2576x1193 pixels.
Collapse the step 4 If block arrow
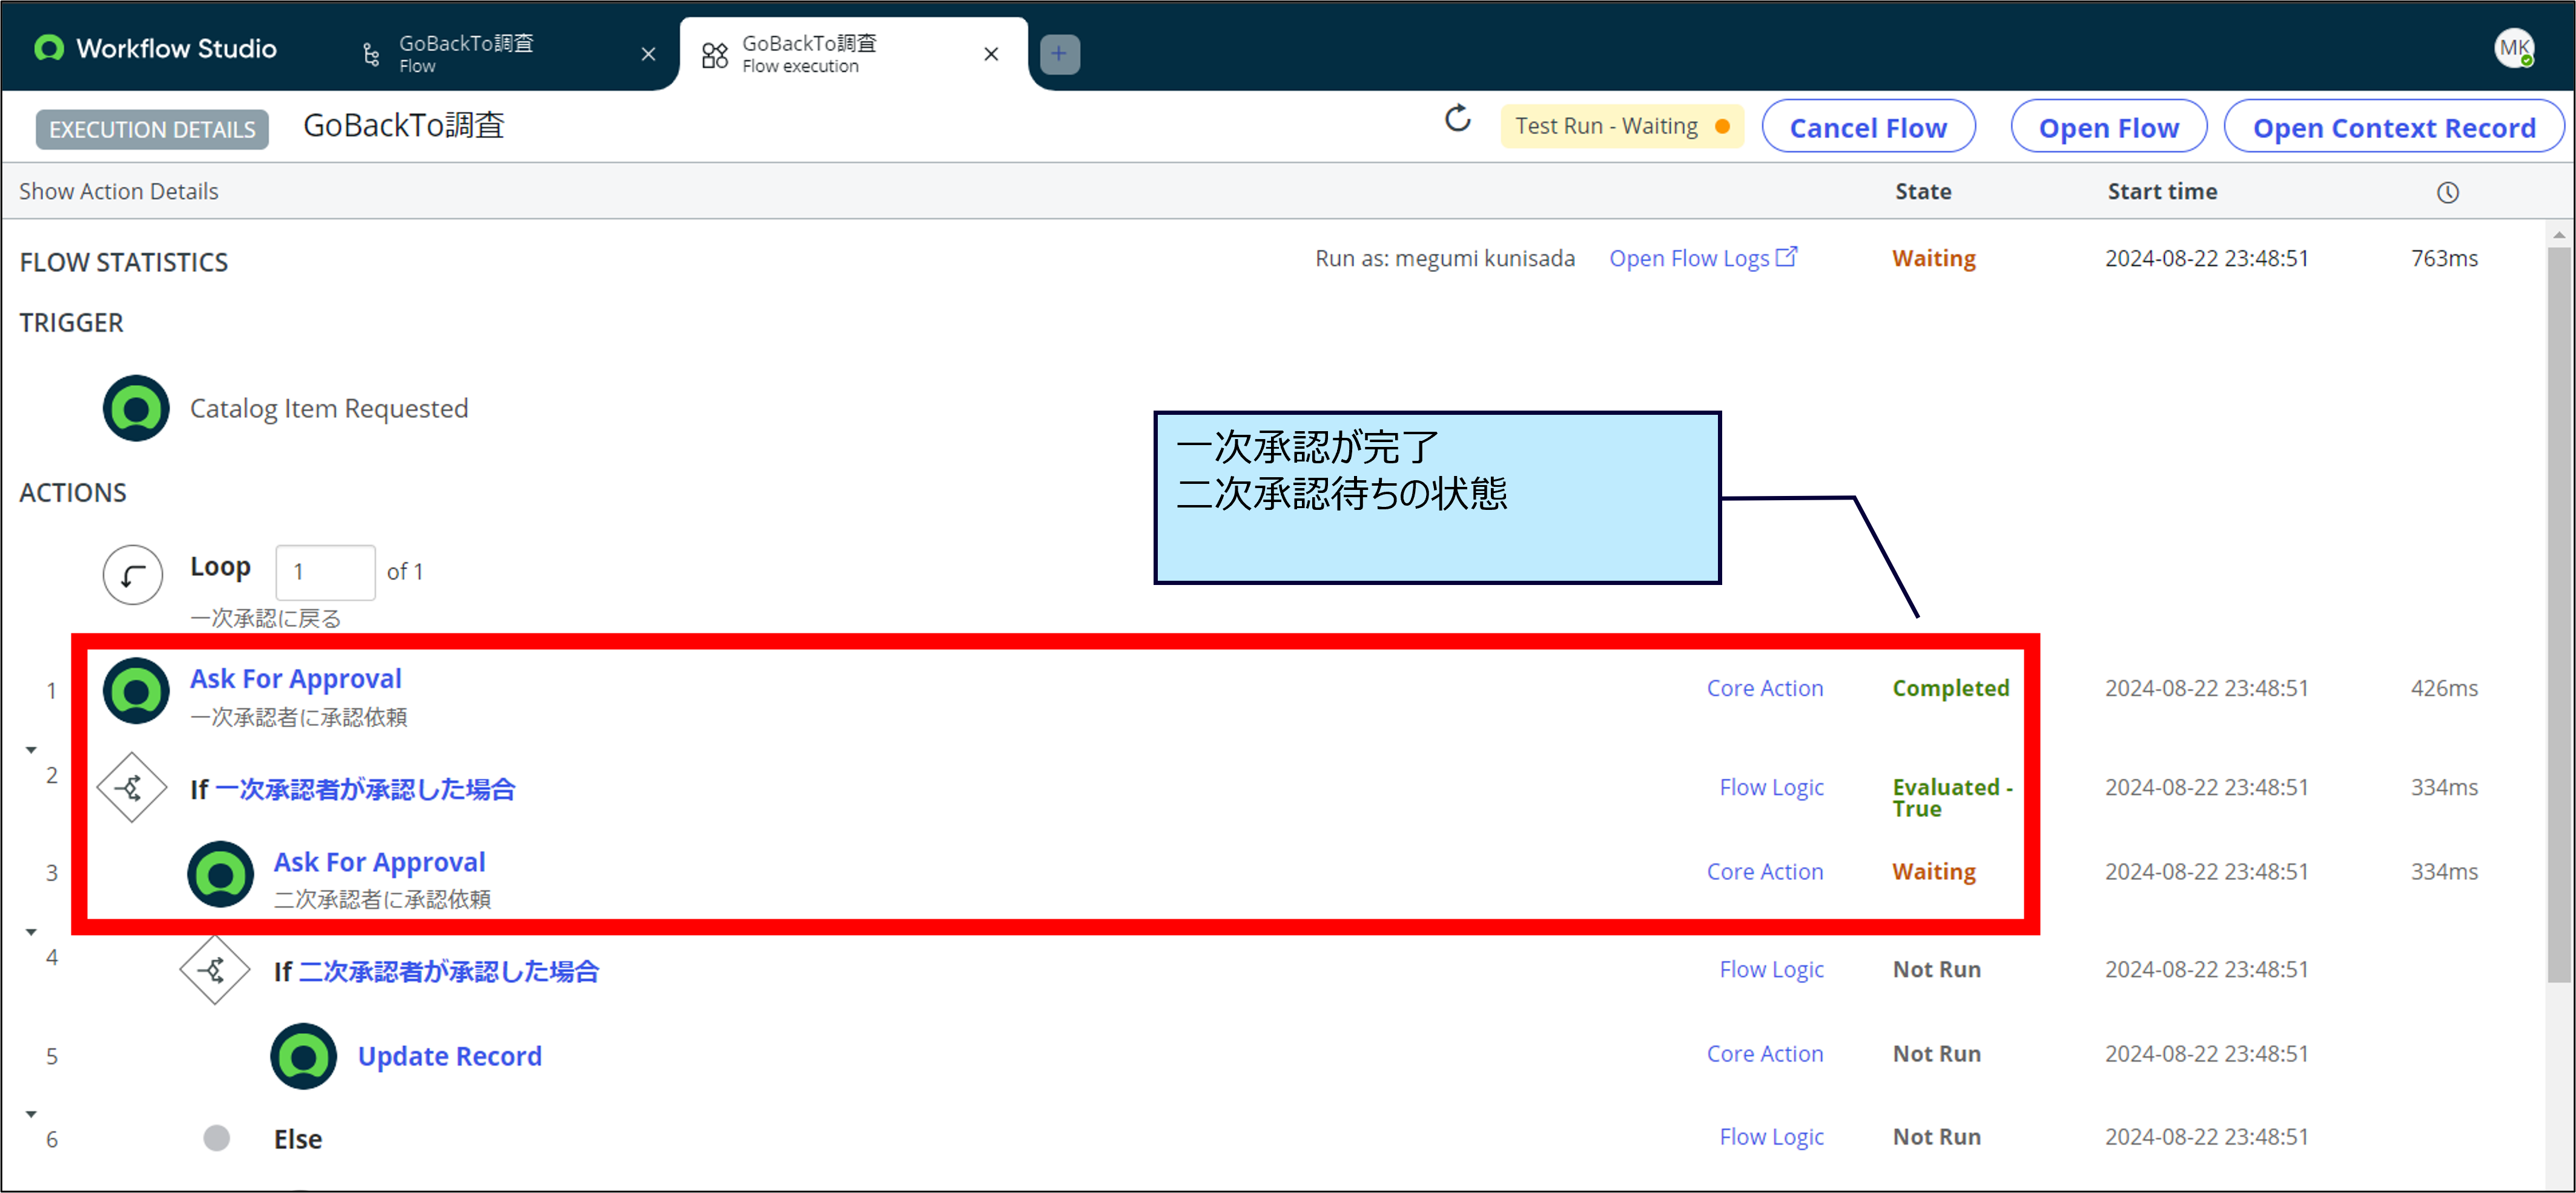[x=31, y=932]
